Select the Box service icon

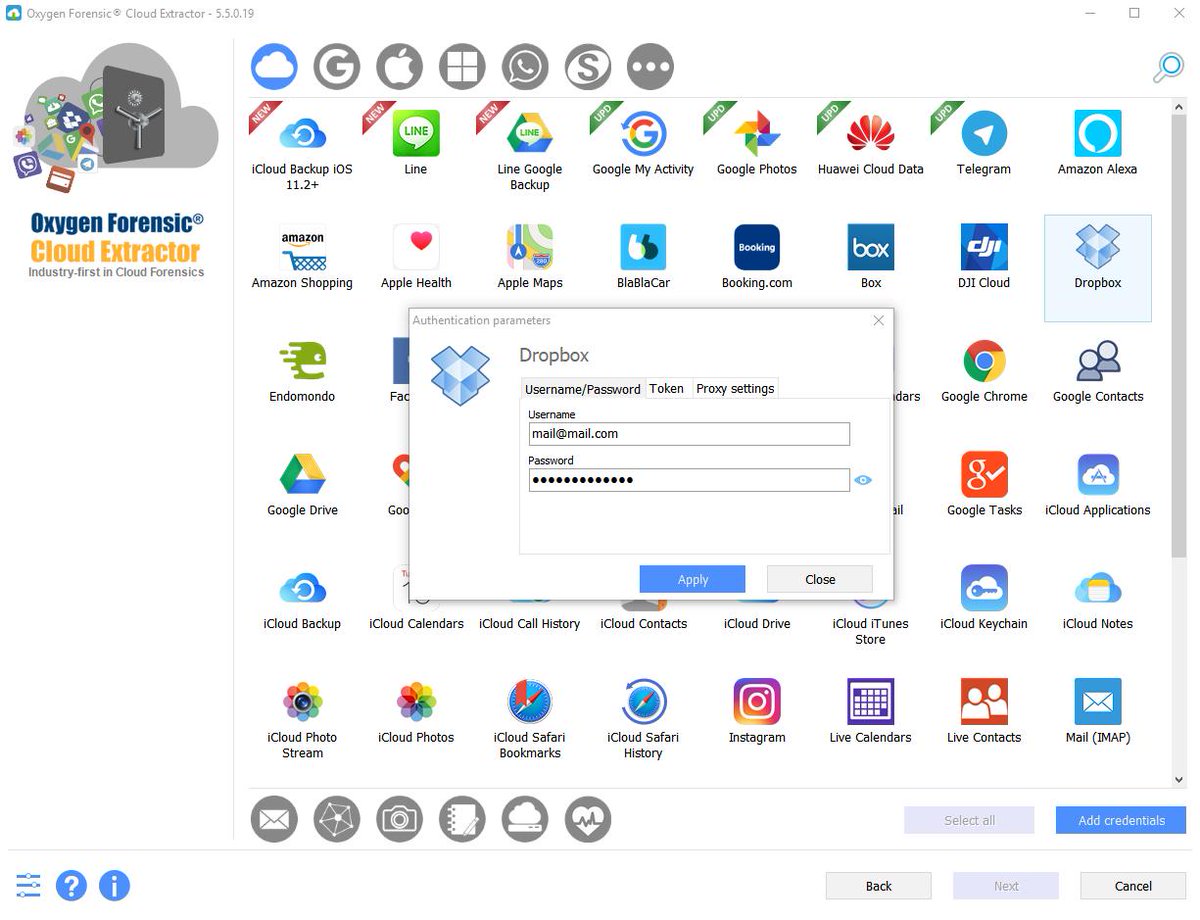[x=871, y=247]
